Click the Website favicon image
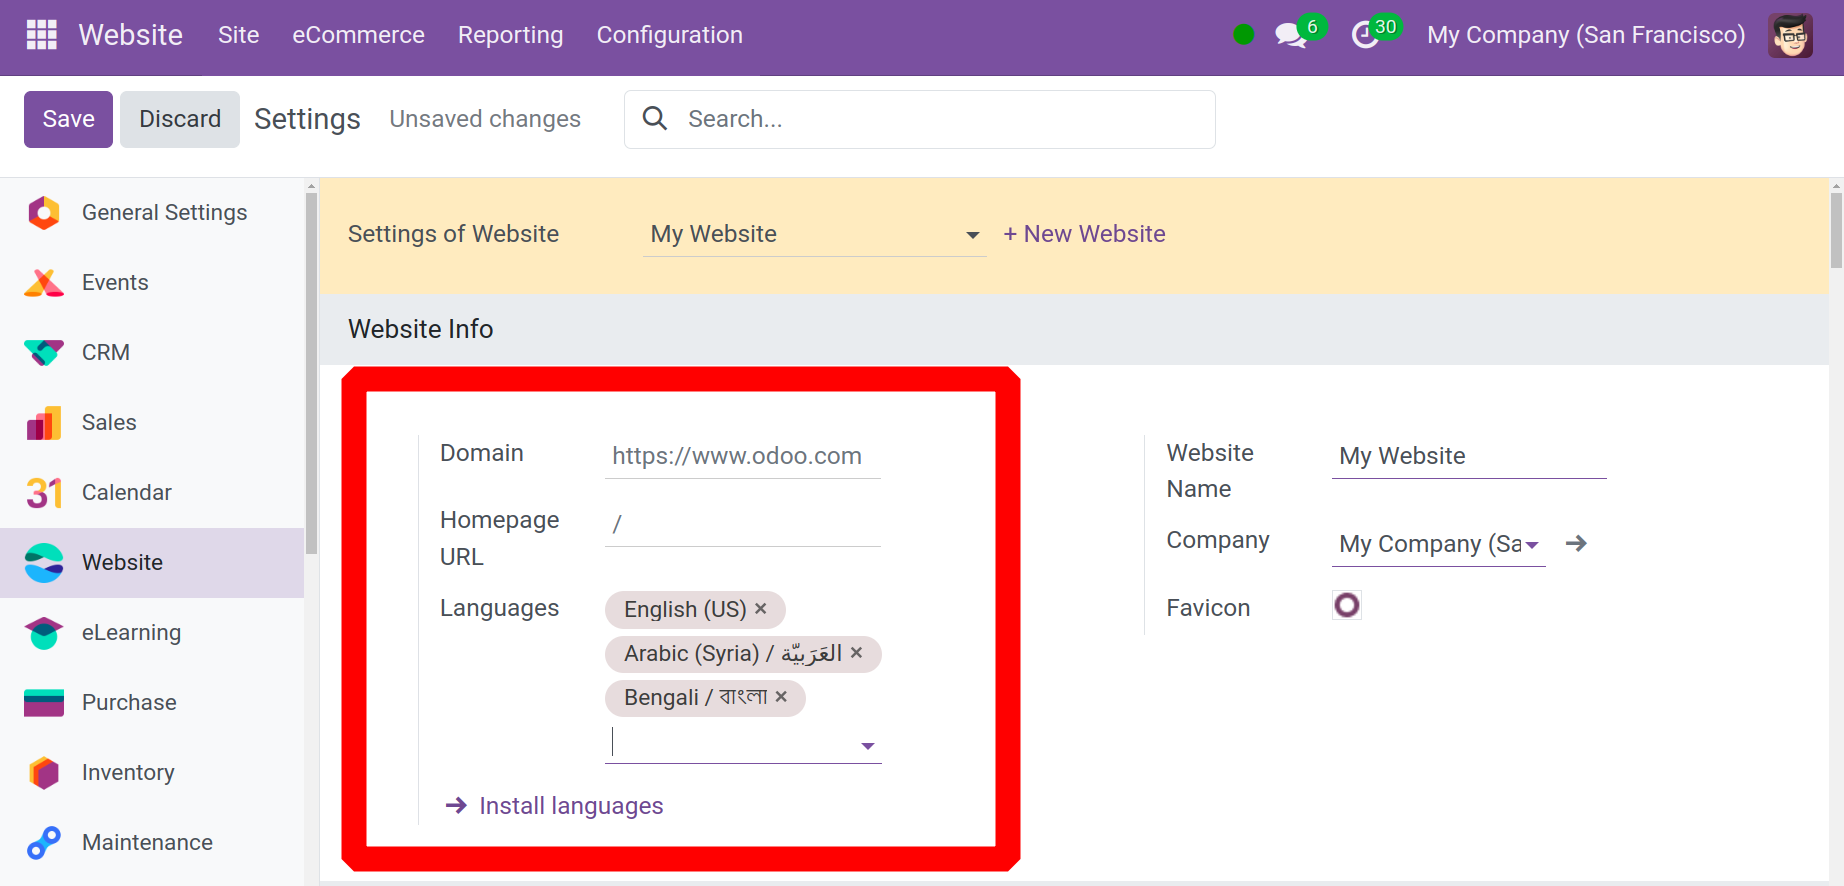Screen dimensions: 1844x886 click(x=1346, y=605)
